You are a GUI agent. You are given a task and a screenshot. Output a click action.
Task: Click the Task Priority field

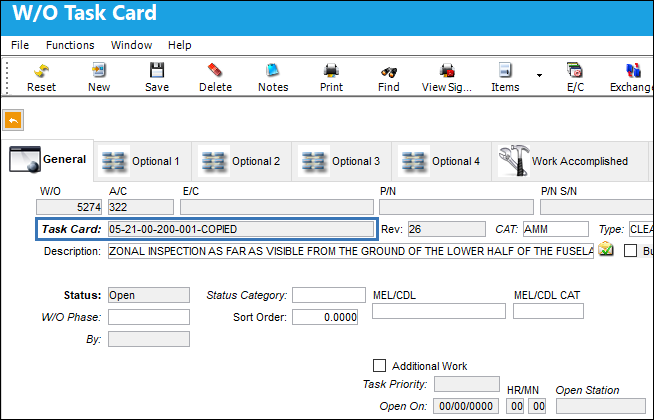pos(467,384)
